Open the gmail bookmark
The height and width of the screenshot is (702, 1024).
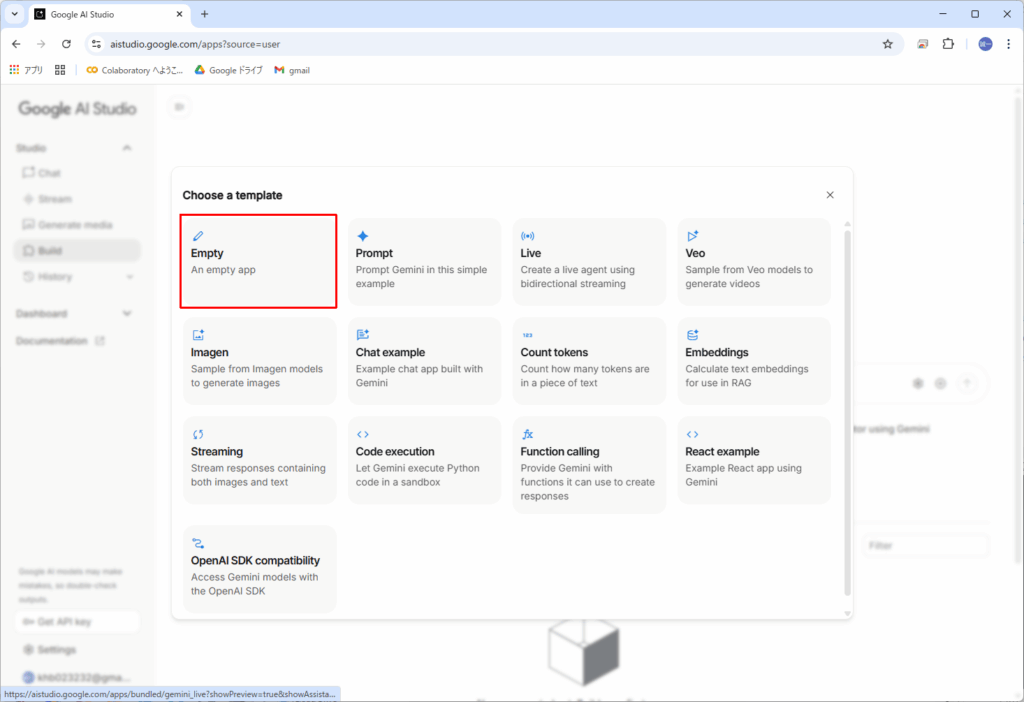(292, 70)
